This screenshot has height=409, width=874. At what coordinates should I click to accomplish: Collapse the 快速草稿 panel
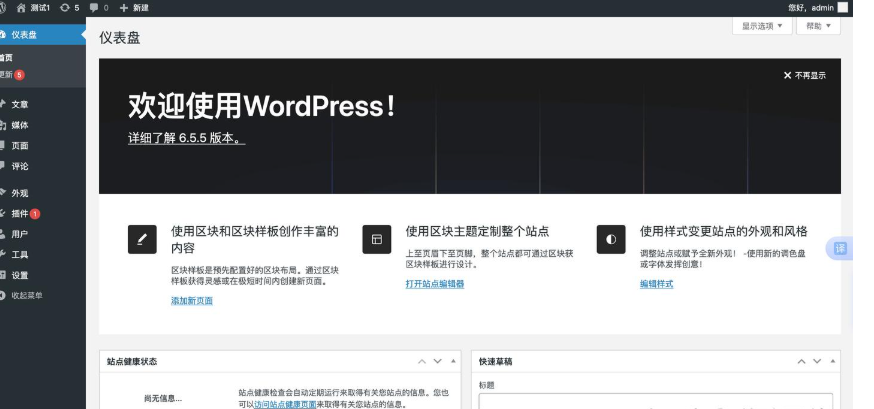click(x=833, y=361)
